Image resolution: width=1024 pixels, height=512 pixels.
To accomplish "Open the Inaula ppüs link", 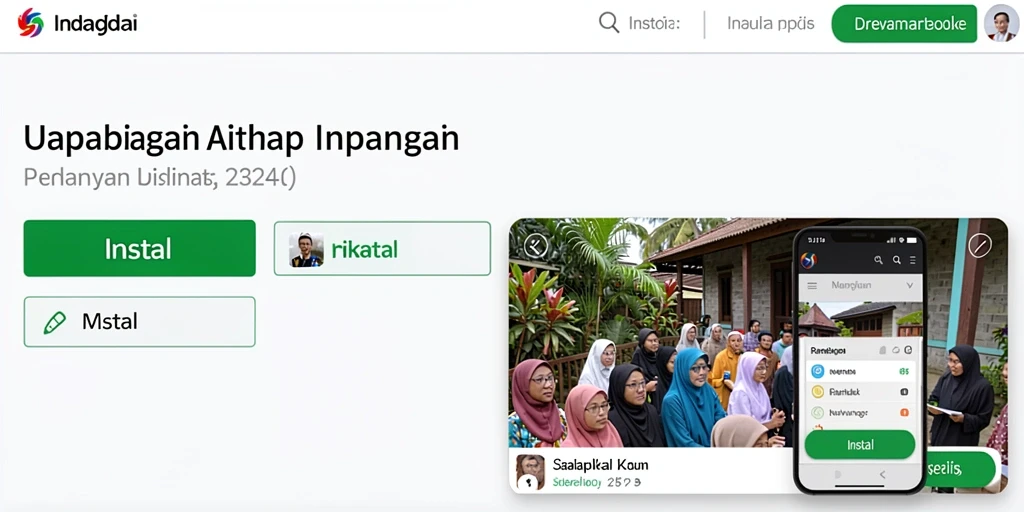I will [x=771, y=24].
